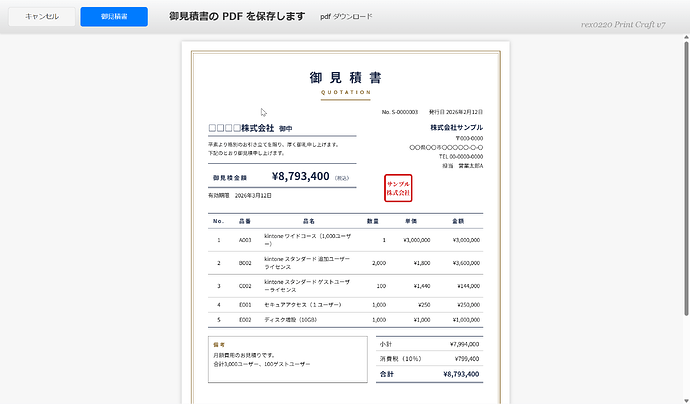Click the 単価 column header
Screen dimensions: 690x404
pyautogui.click(x=411, y=221)
